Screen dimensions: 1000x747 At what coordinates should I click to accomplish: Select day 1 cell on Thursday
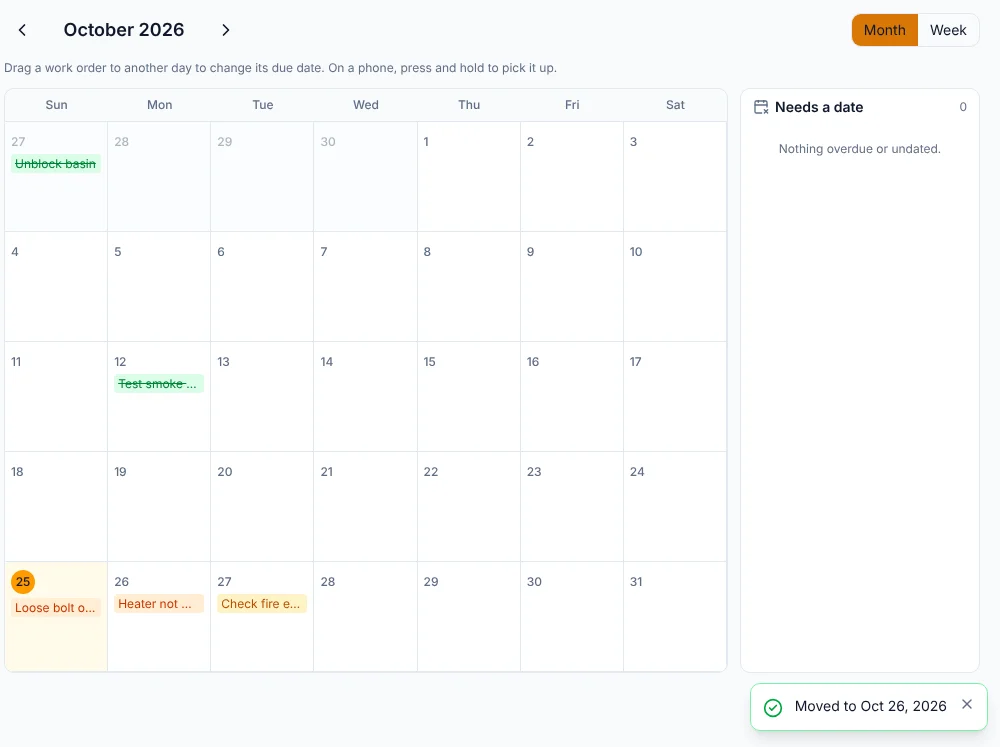coord(469,177)
